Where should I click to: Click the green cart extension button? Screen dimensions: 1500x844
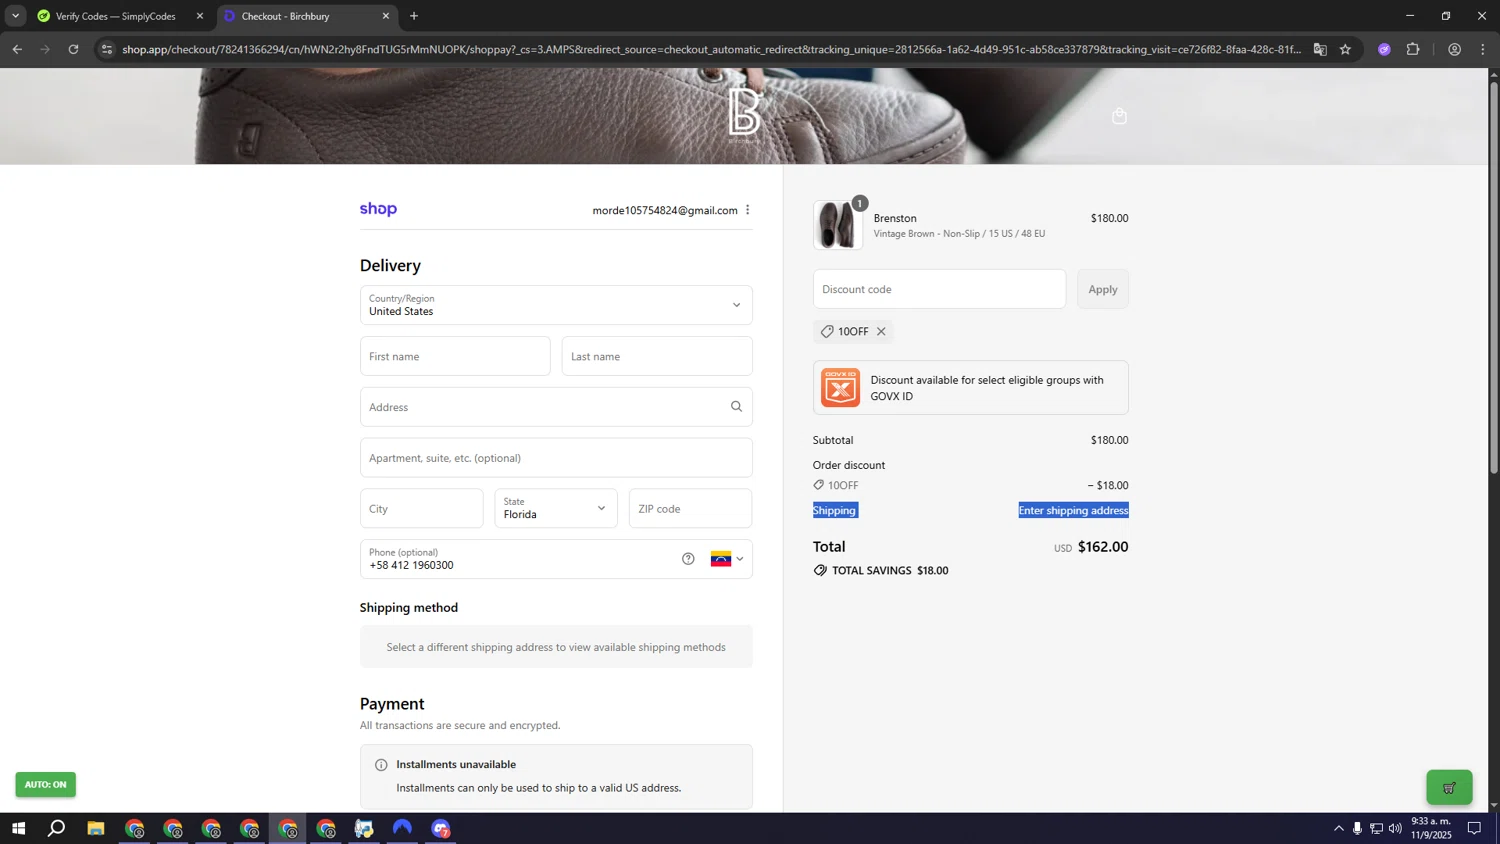(1449, 787)
